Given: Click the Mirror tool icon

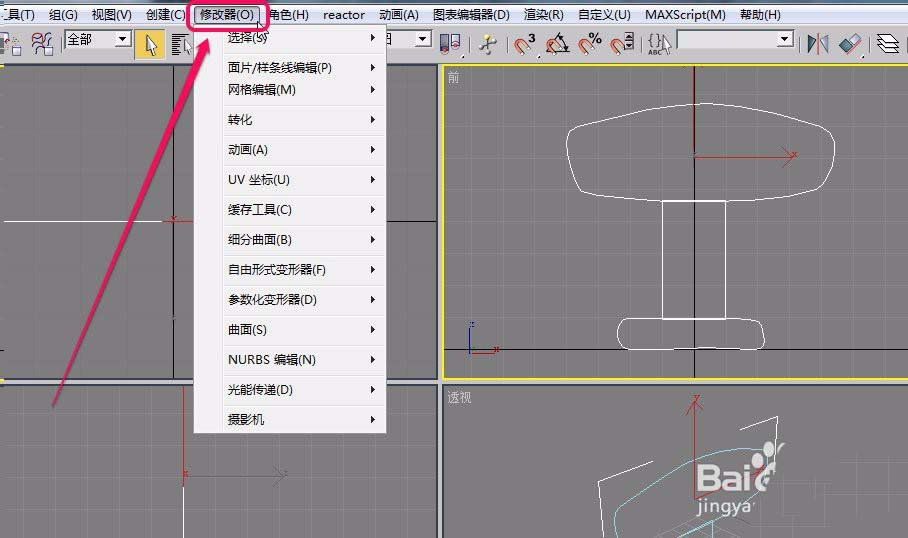Looking at the screenshot, I should click(x=818, y=43).
